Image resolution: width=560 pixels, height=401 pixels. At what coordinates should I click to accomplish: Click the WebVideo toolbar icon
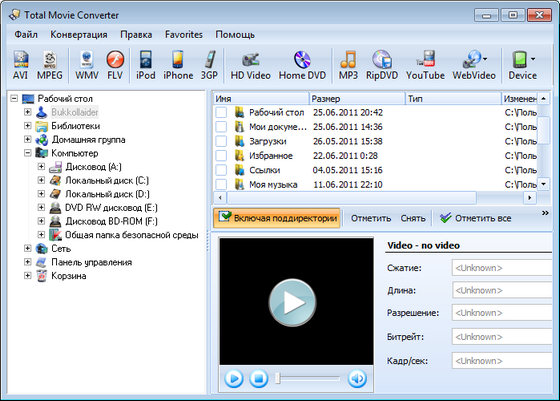point(474,65)
